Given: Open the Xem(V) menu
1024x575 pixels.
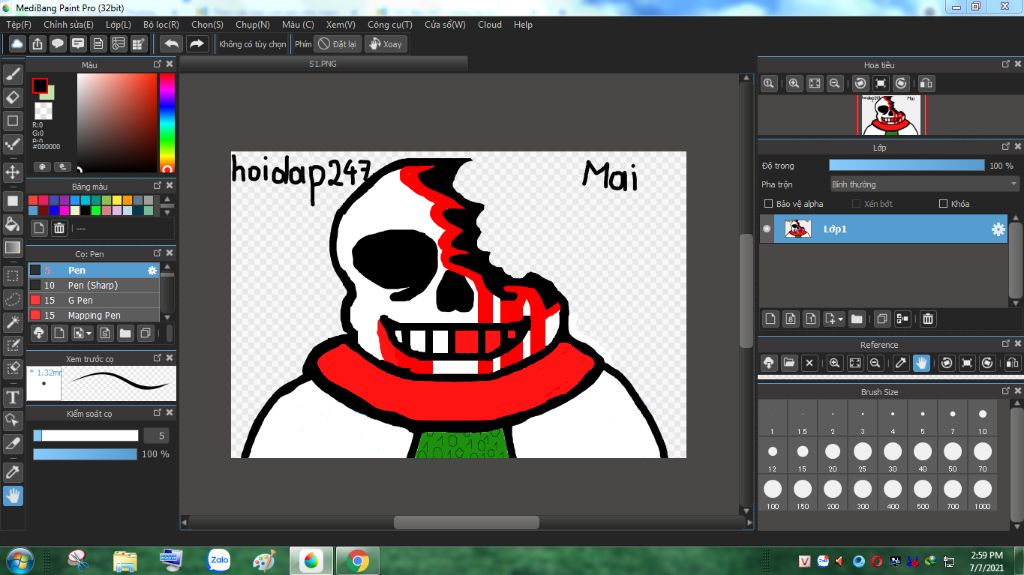Looking at the screenshot, I should point(341,25).
